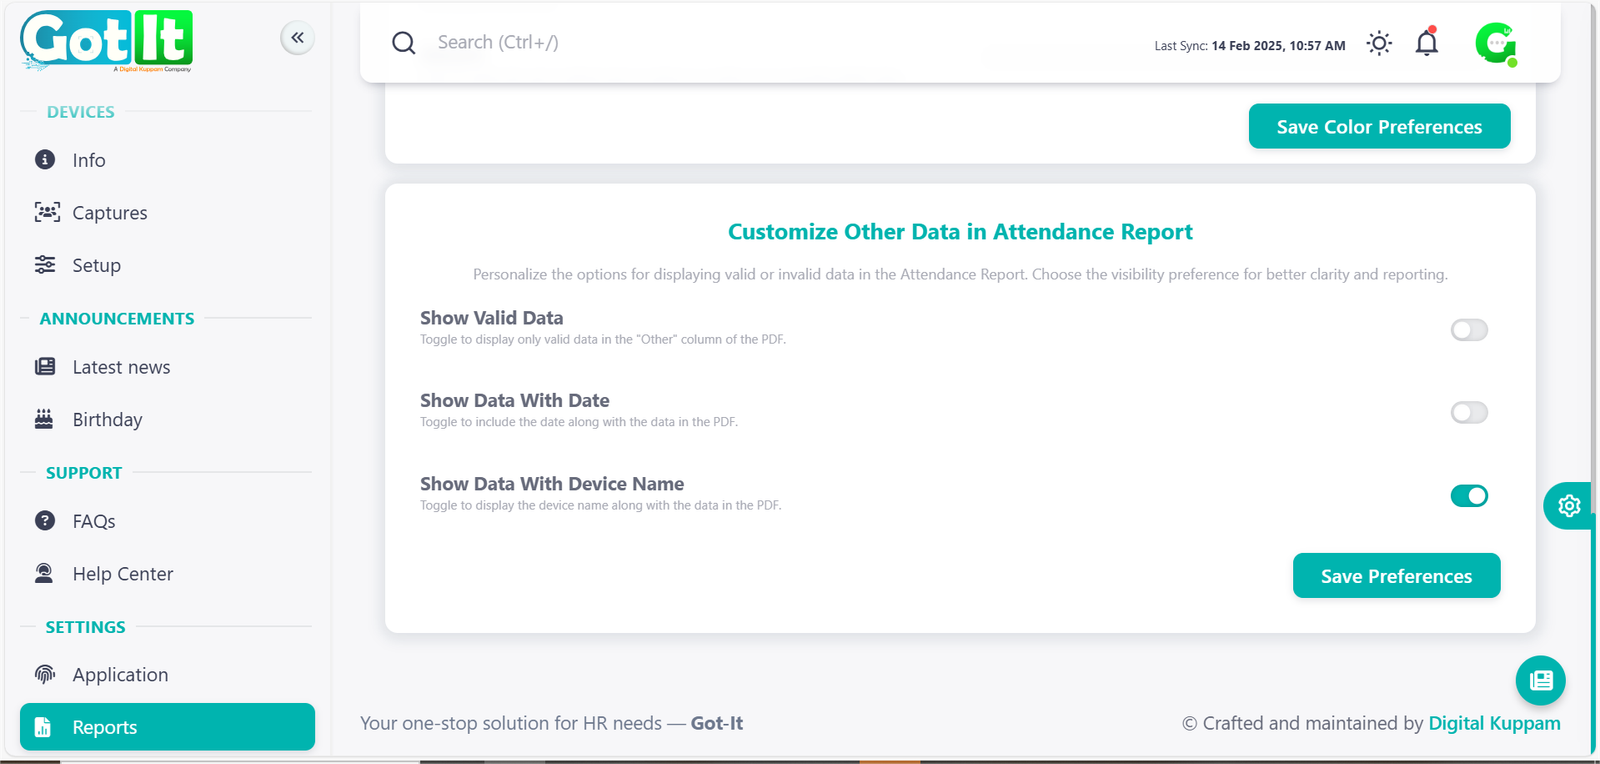Disable Show Data With Device Name toggle
The height and width of the screenshot is (764, 1600).
tap(1469, 496)
